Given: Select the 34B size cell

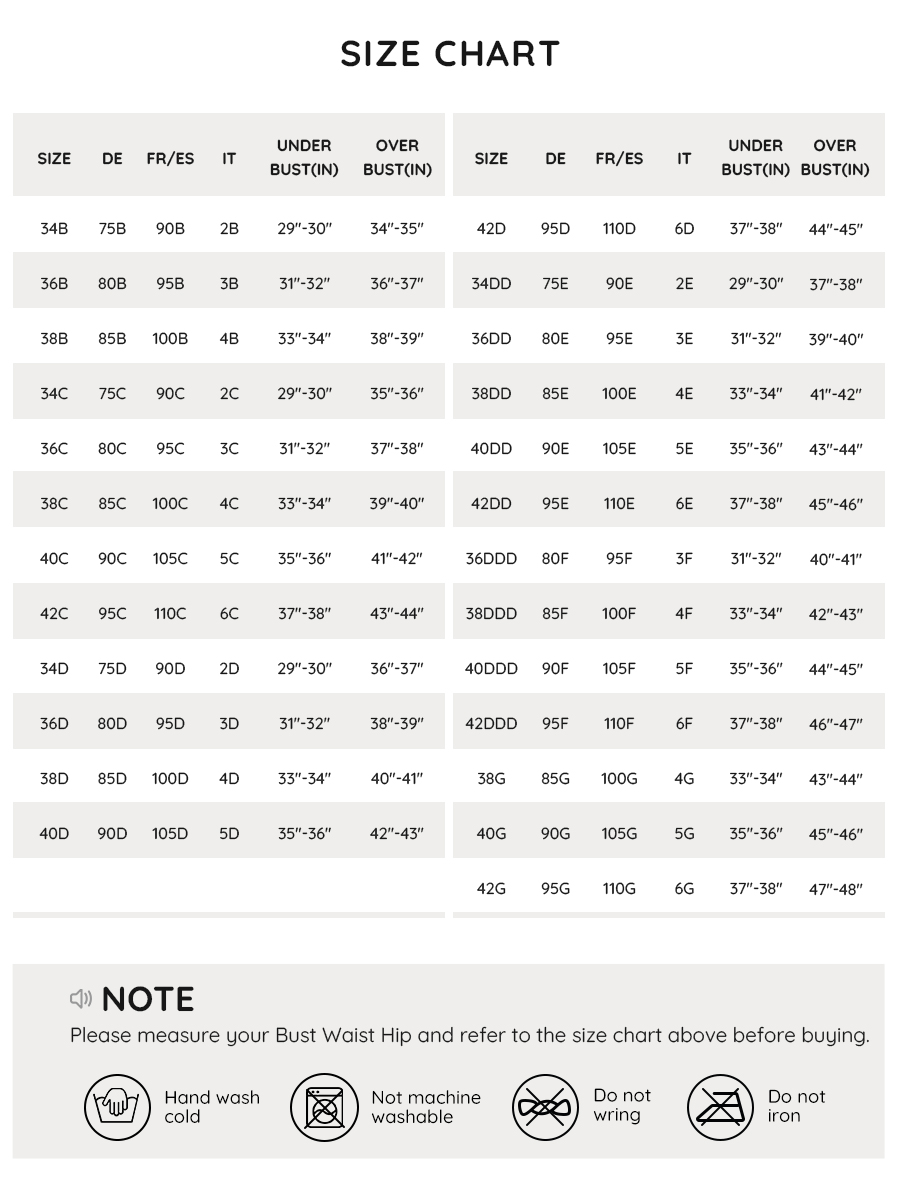Looking at the screenshot, I should coord(54,228).
